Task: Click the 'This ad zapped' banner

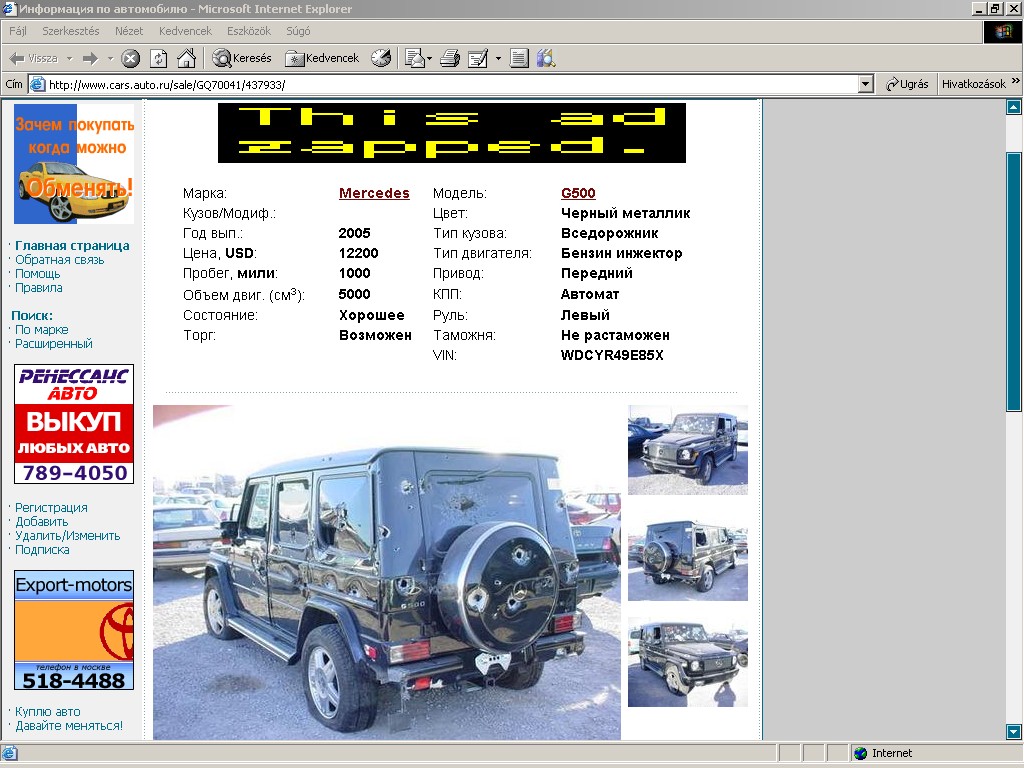Action: coord(452,133)
